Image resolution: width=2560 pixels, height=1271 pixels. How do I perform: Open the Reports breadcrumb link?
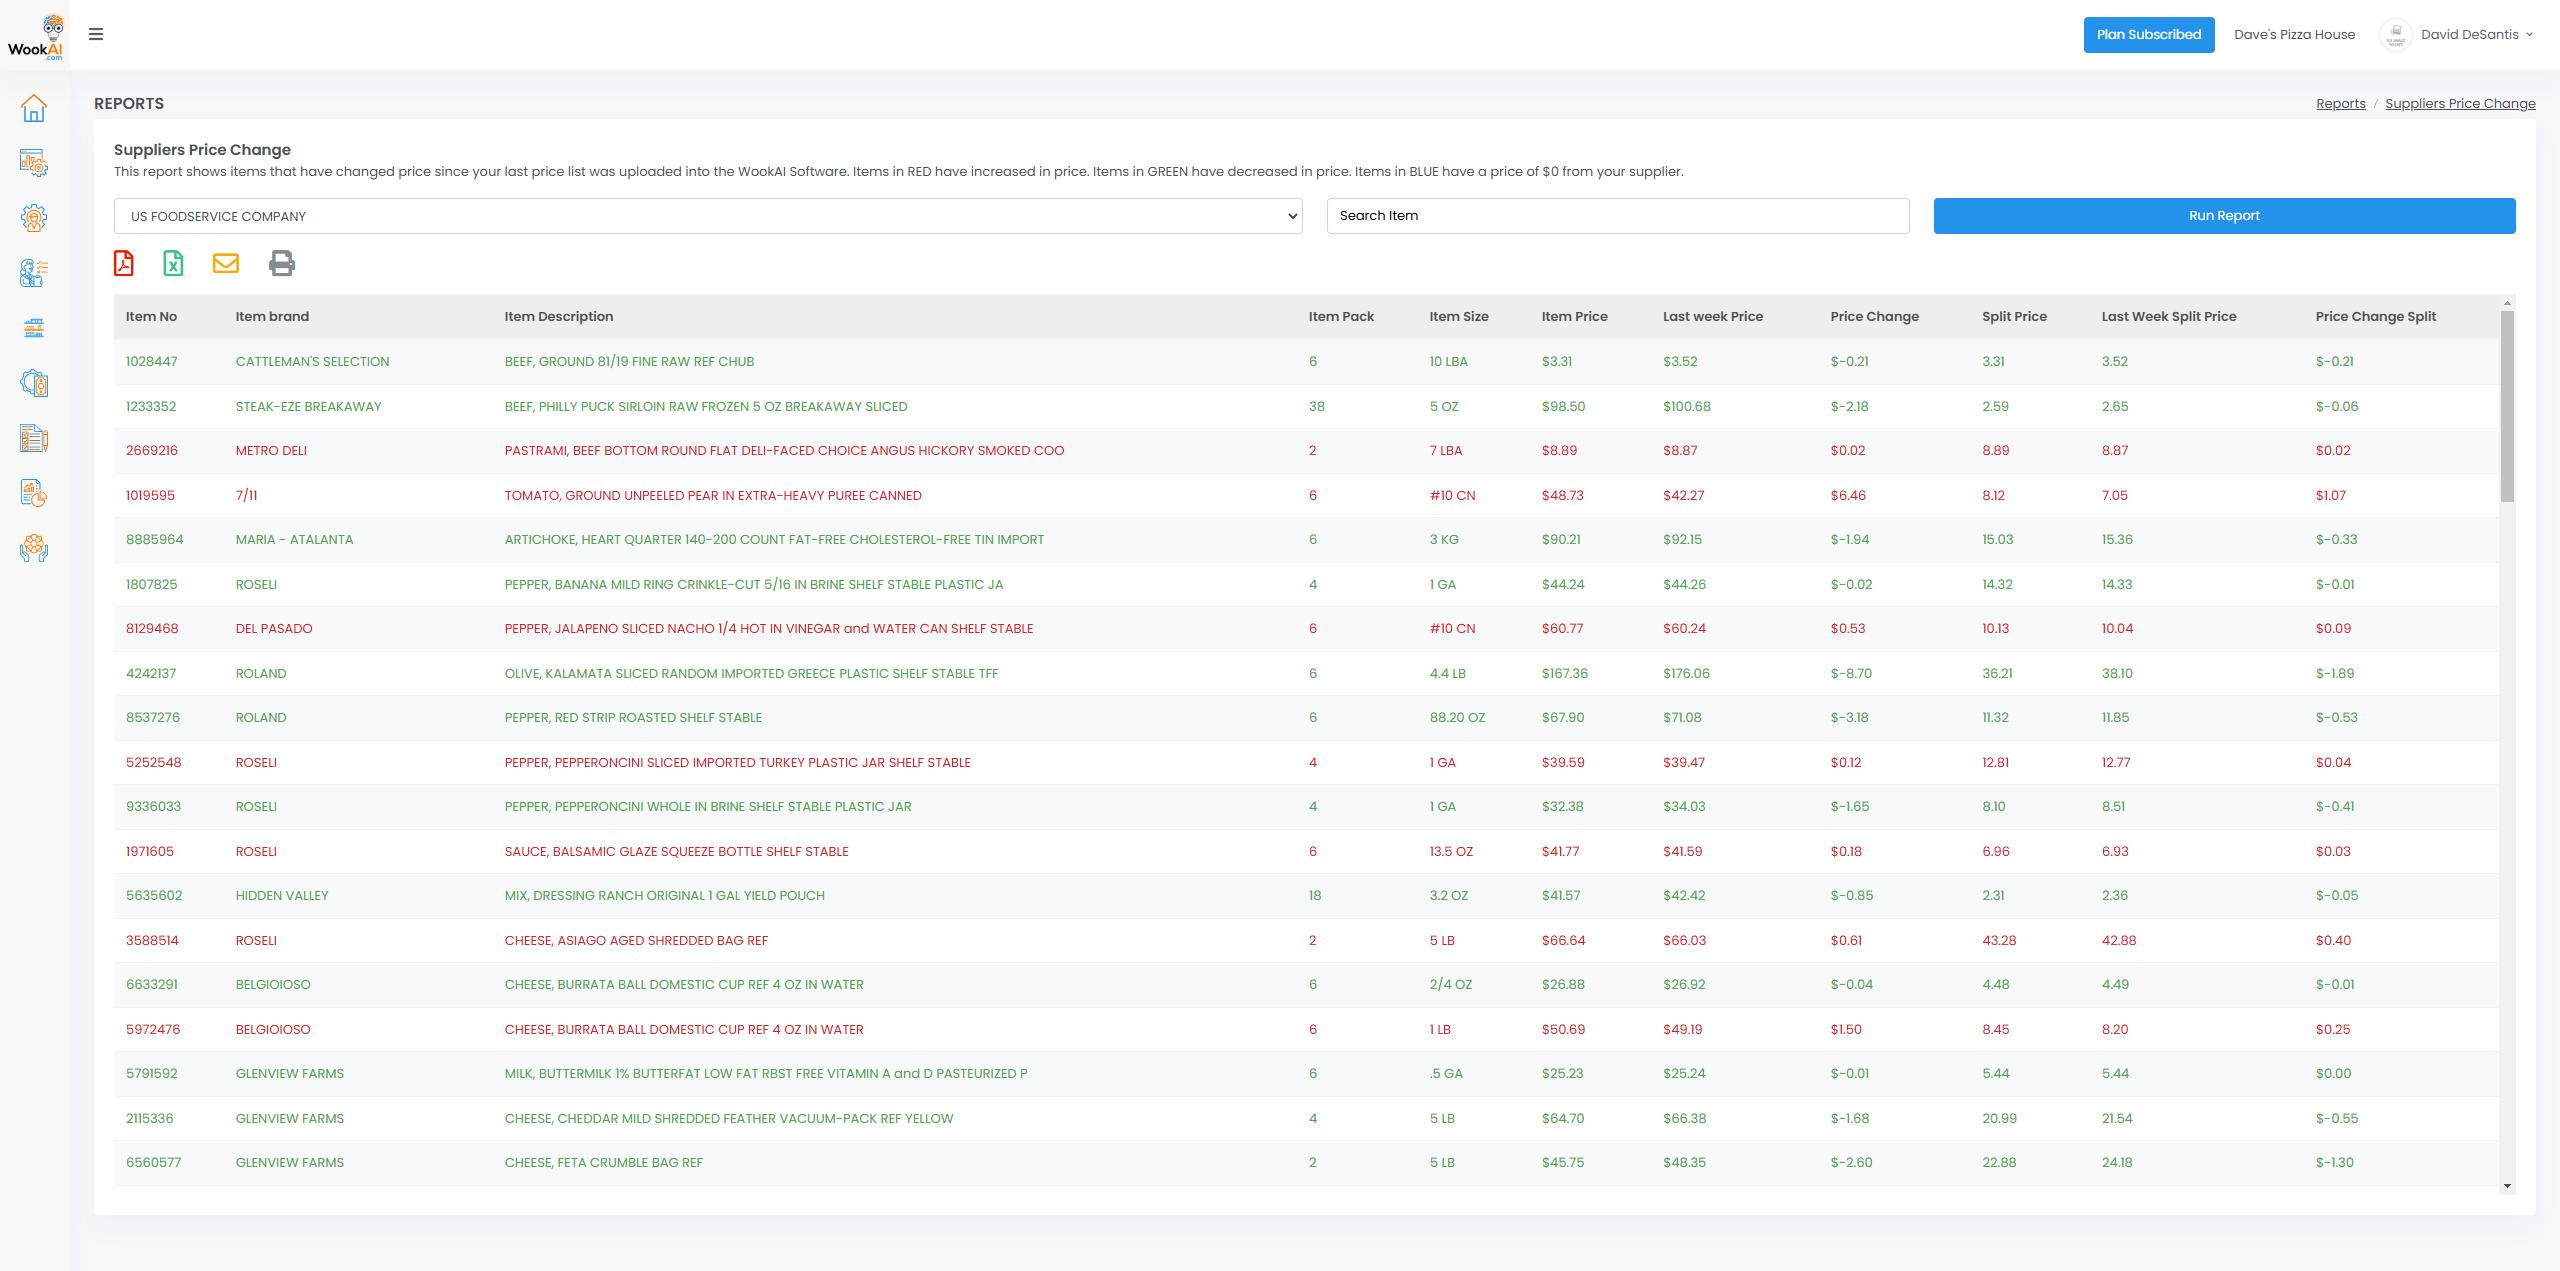click(2340, 103)
